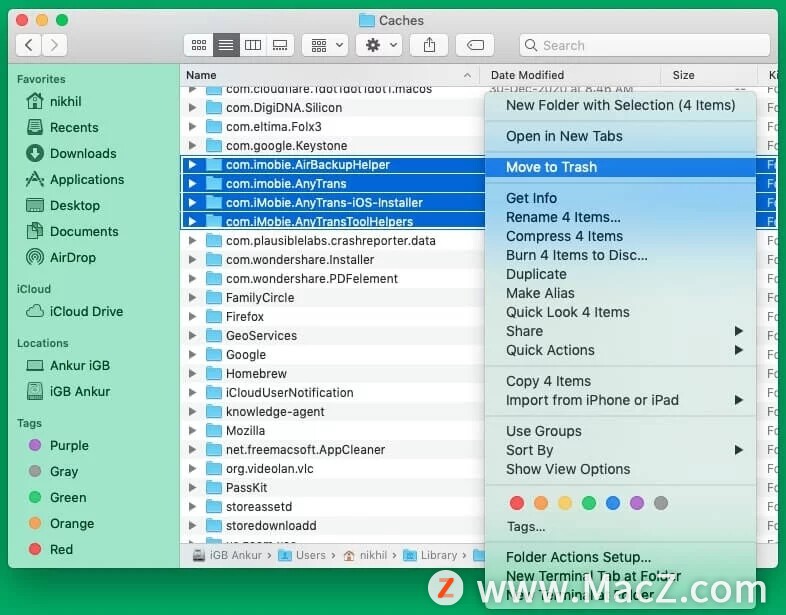Viewport: 786px width, 615px height.
Task: Click into the Search field
Action: click(645, 46)
